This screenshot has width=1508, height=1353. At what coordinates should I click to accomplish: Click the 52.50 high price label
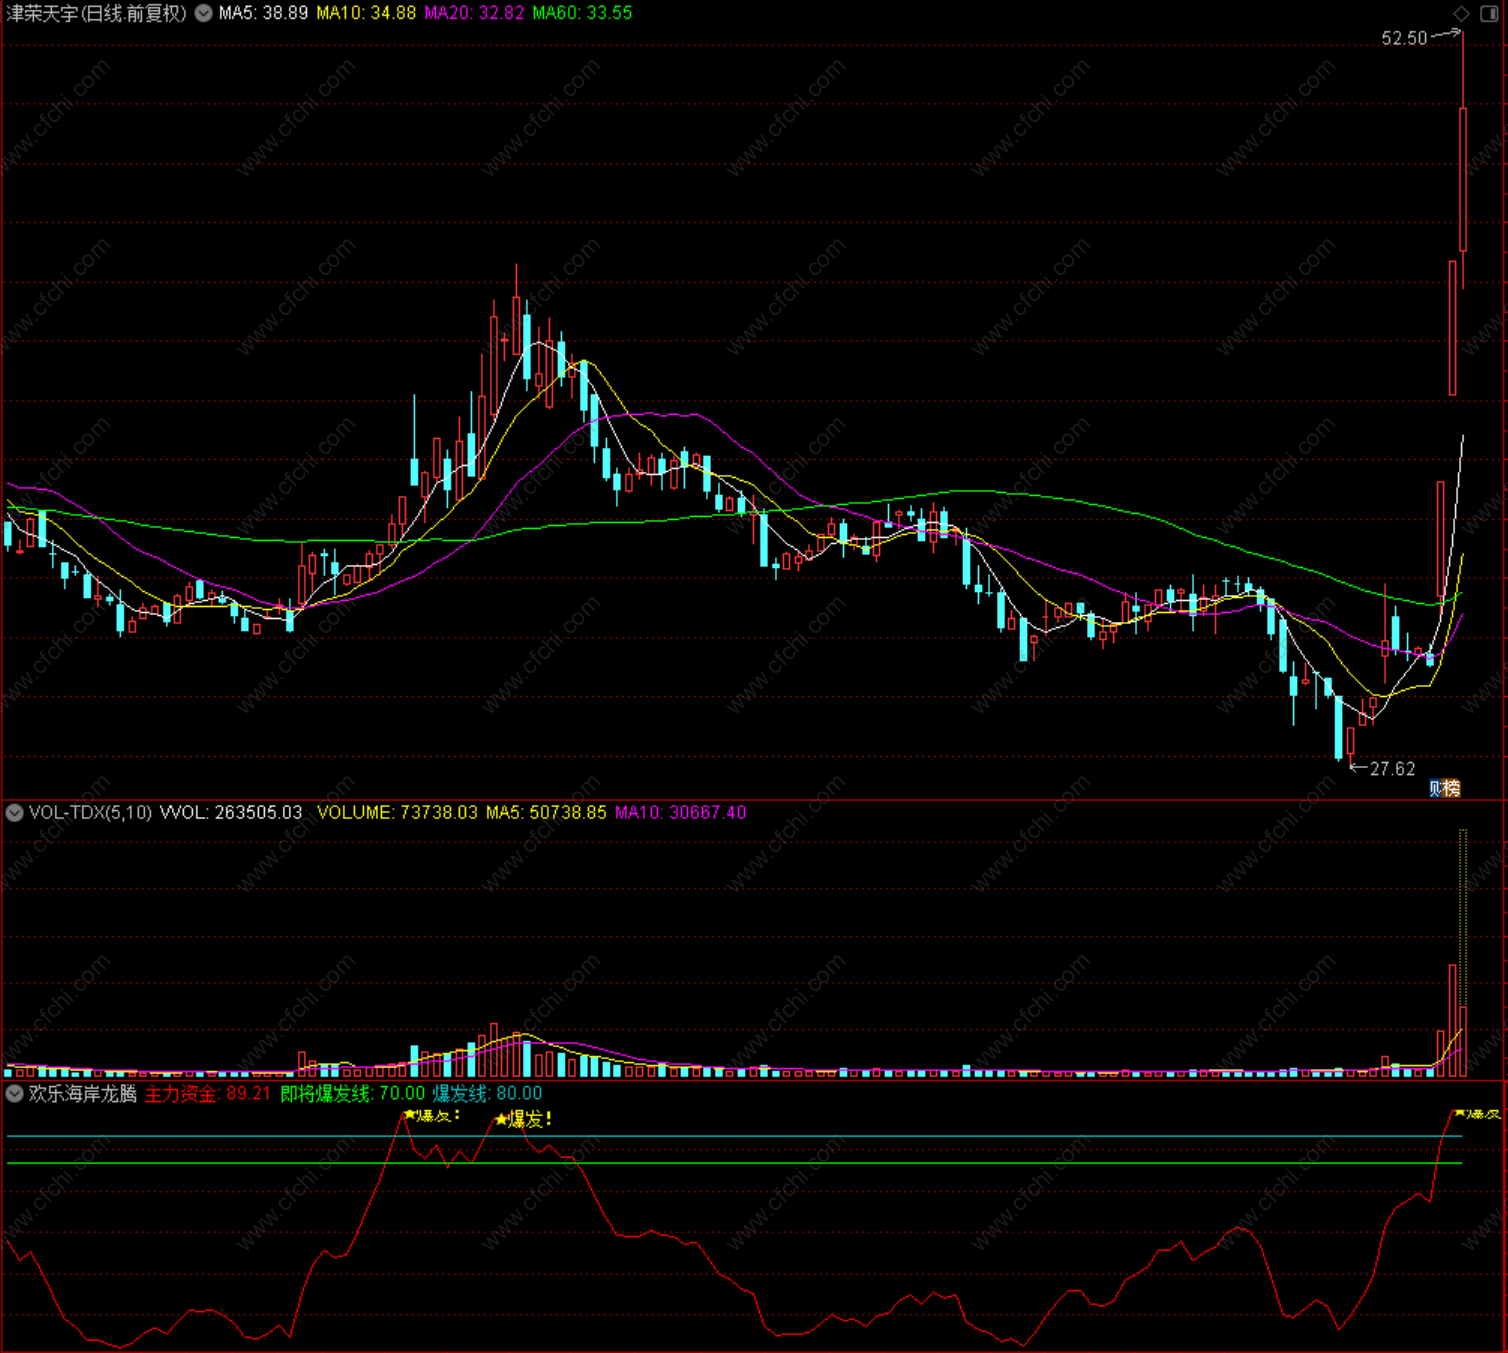click(x=1404, y=38)
